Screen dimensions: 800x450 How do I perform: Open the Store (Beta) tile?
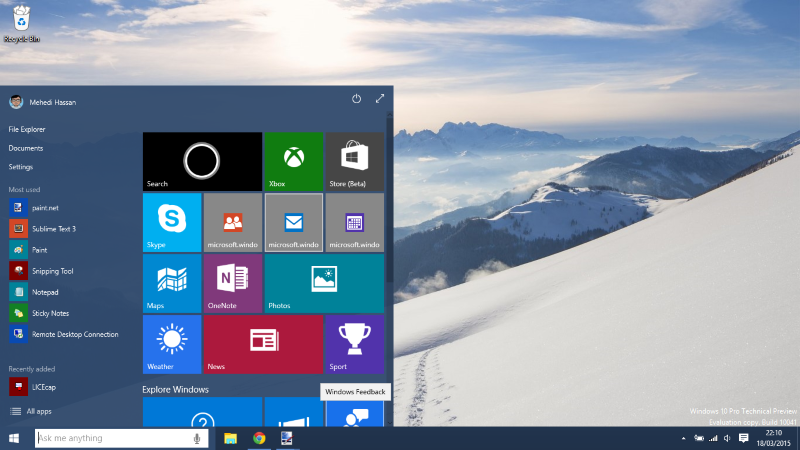point(354,161)
